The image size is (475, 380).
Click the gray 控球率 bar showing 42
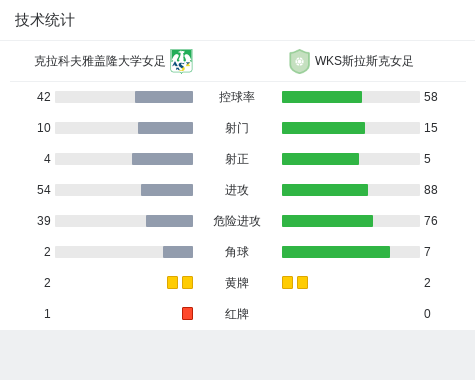(164, 97)
